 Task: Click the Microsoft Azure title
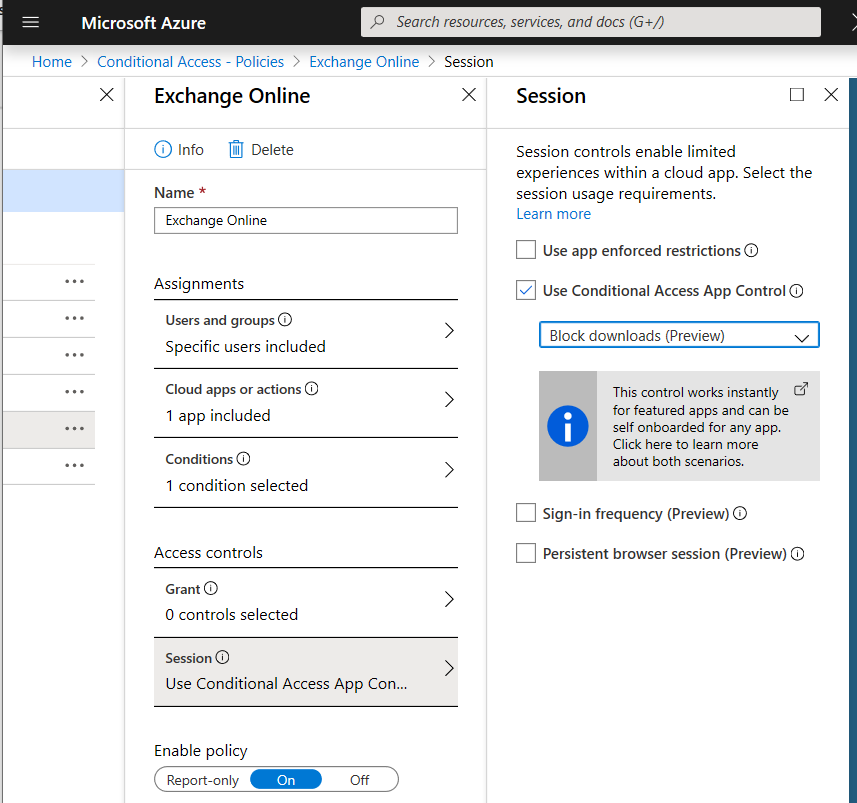(144, 23)
